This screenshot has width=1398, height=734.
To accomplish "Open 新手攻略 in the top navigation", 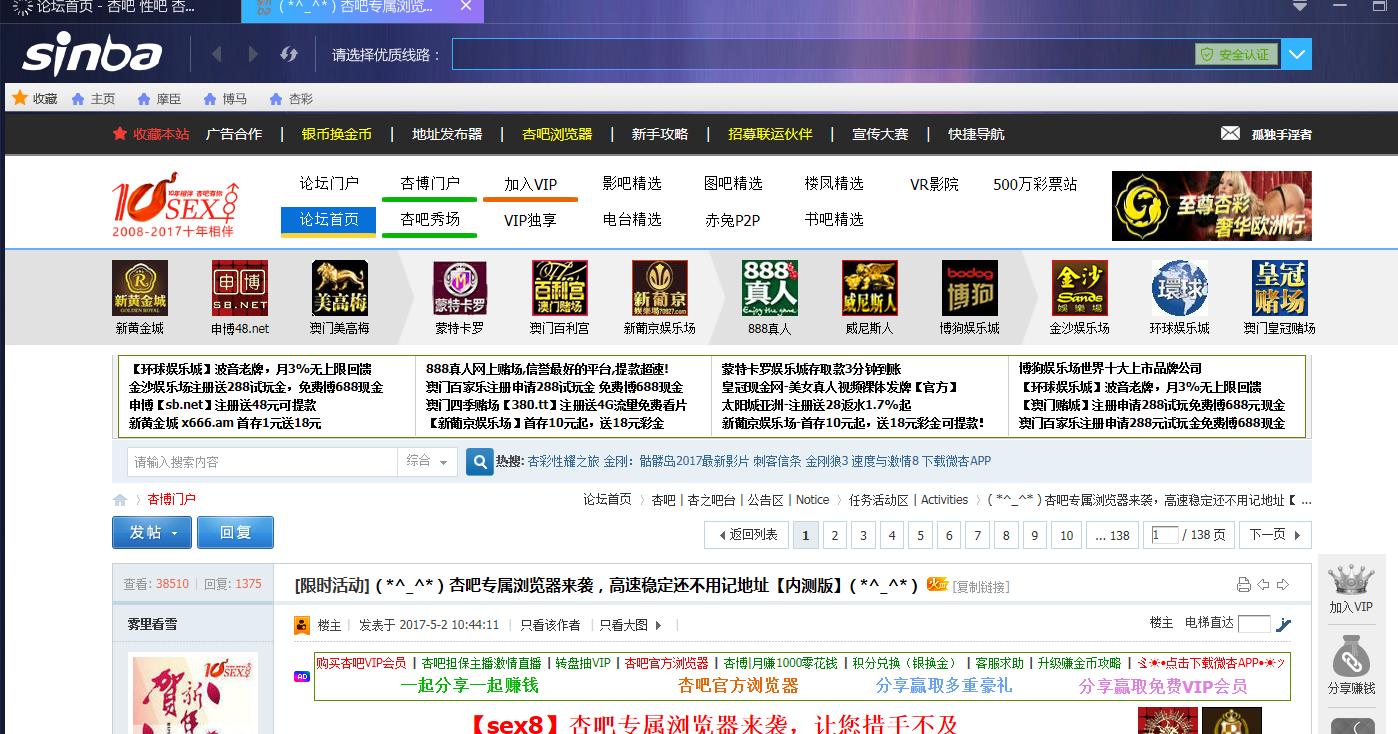I will (660, 134).
